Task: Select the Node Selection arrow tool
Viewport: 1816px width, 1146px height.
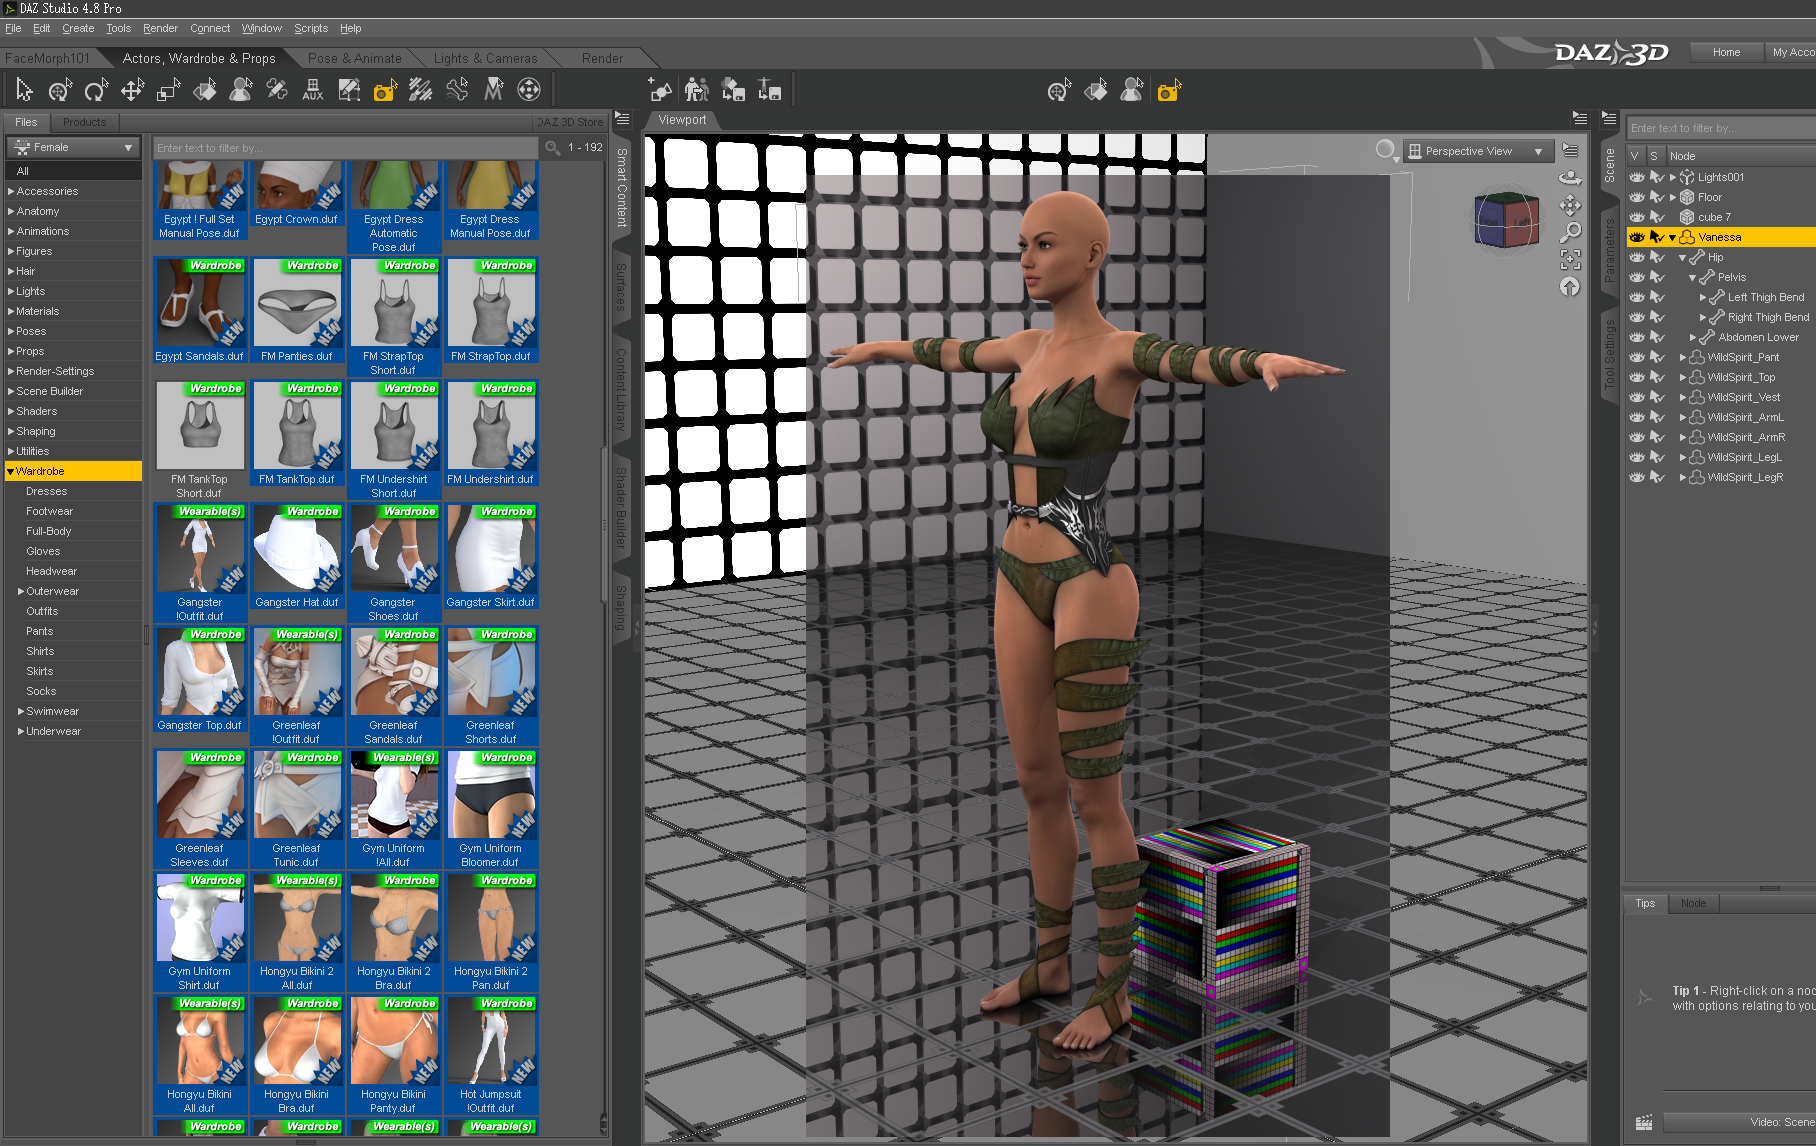Action: coord(24,91)
